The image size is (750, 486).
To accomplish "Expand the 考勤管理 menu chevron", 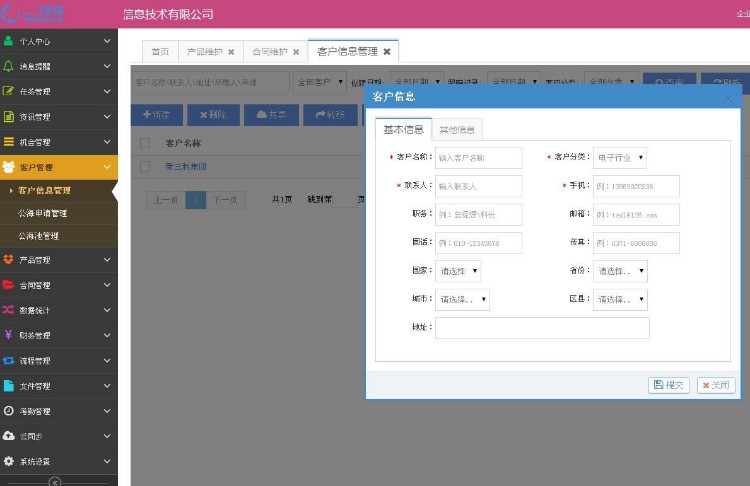I will [x=107, y=411].
